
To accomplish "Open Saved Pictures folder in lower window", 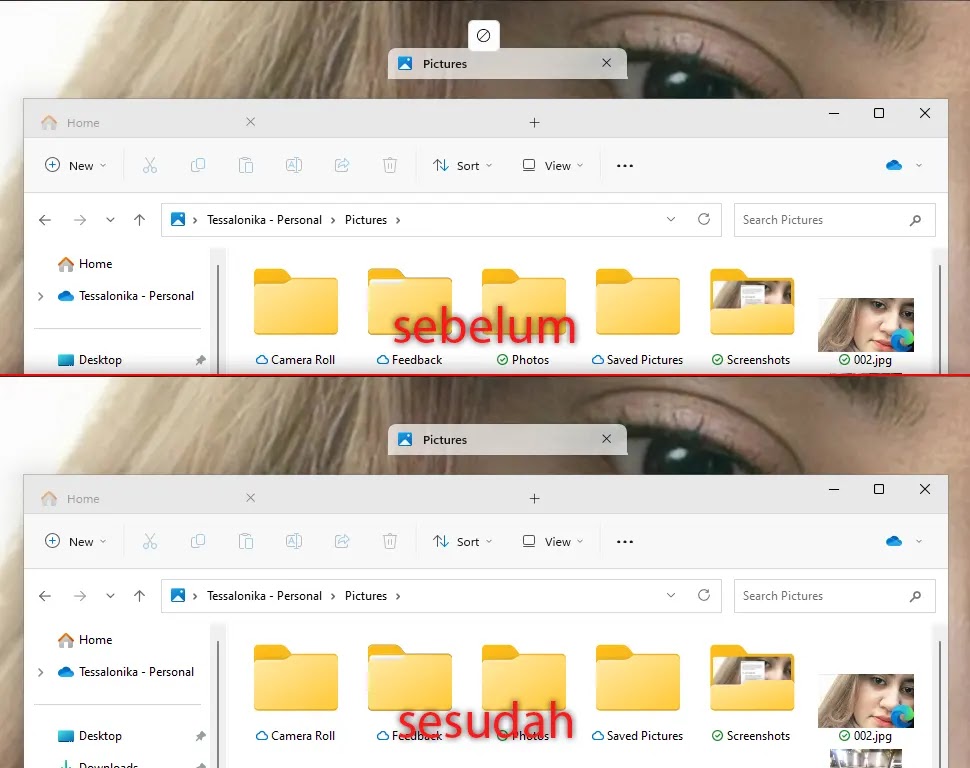I will pos(637,692).
